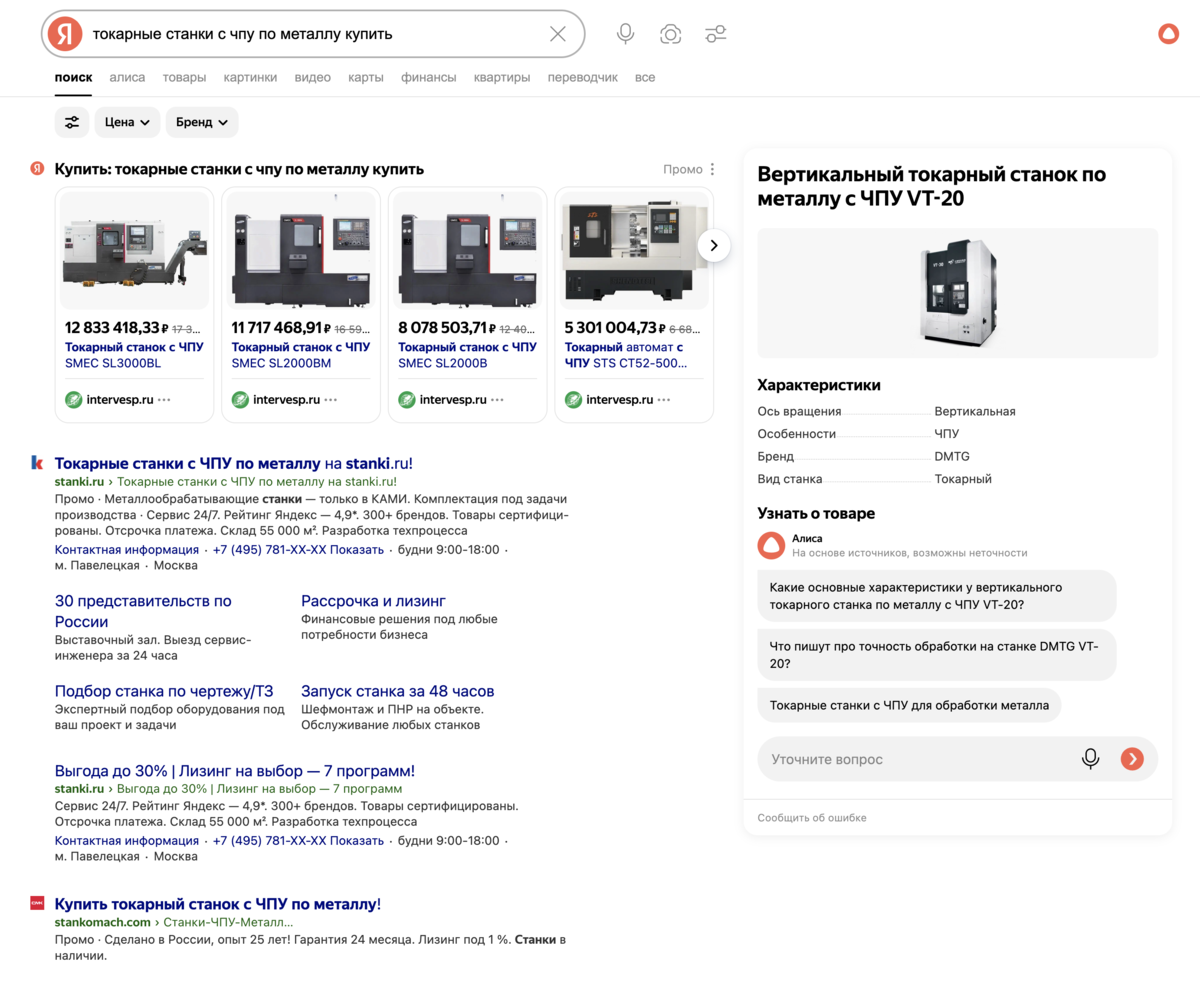Open Купить токарный станок stankomach result
Viewport: 1200px width, 994px height.
coord(218,904)
